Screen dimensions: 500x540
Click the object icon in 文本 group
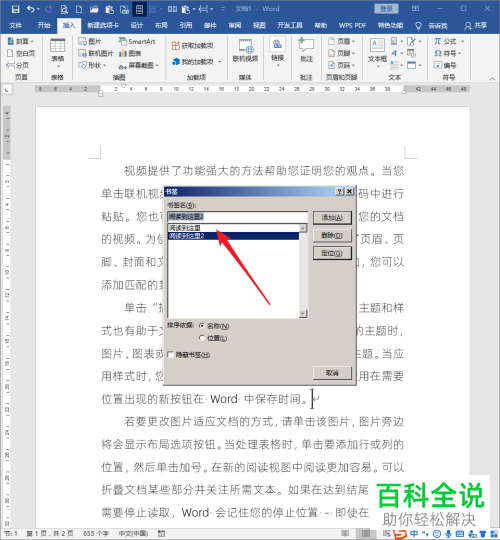click(x=411, y=65)
